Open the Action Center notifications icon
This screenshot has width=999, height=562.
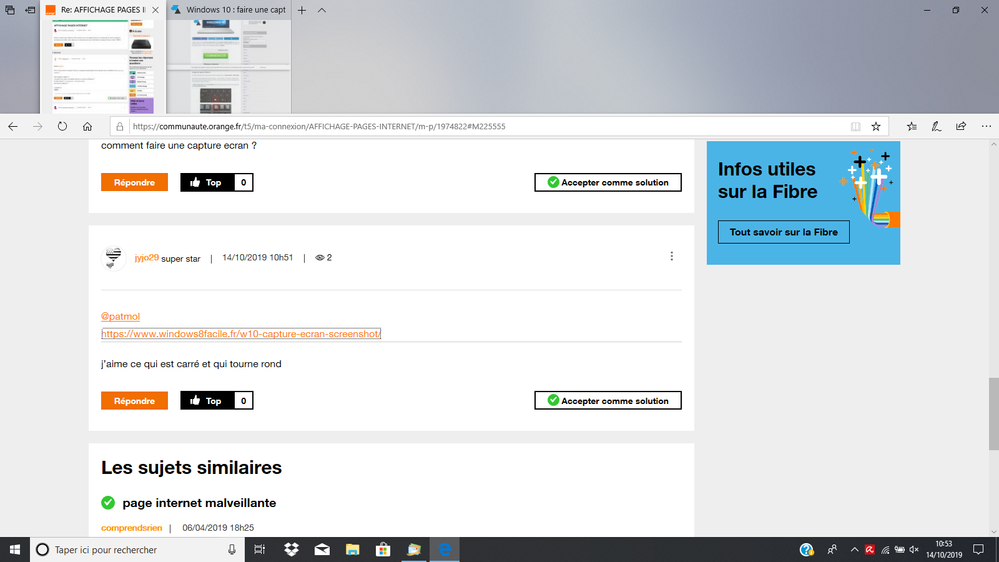(x=979, y=549)
